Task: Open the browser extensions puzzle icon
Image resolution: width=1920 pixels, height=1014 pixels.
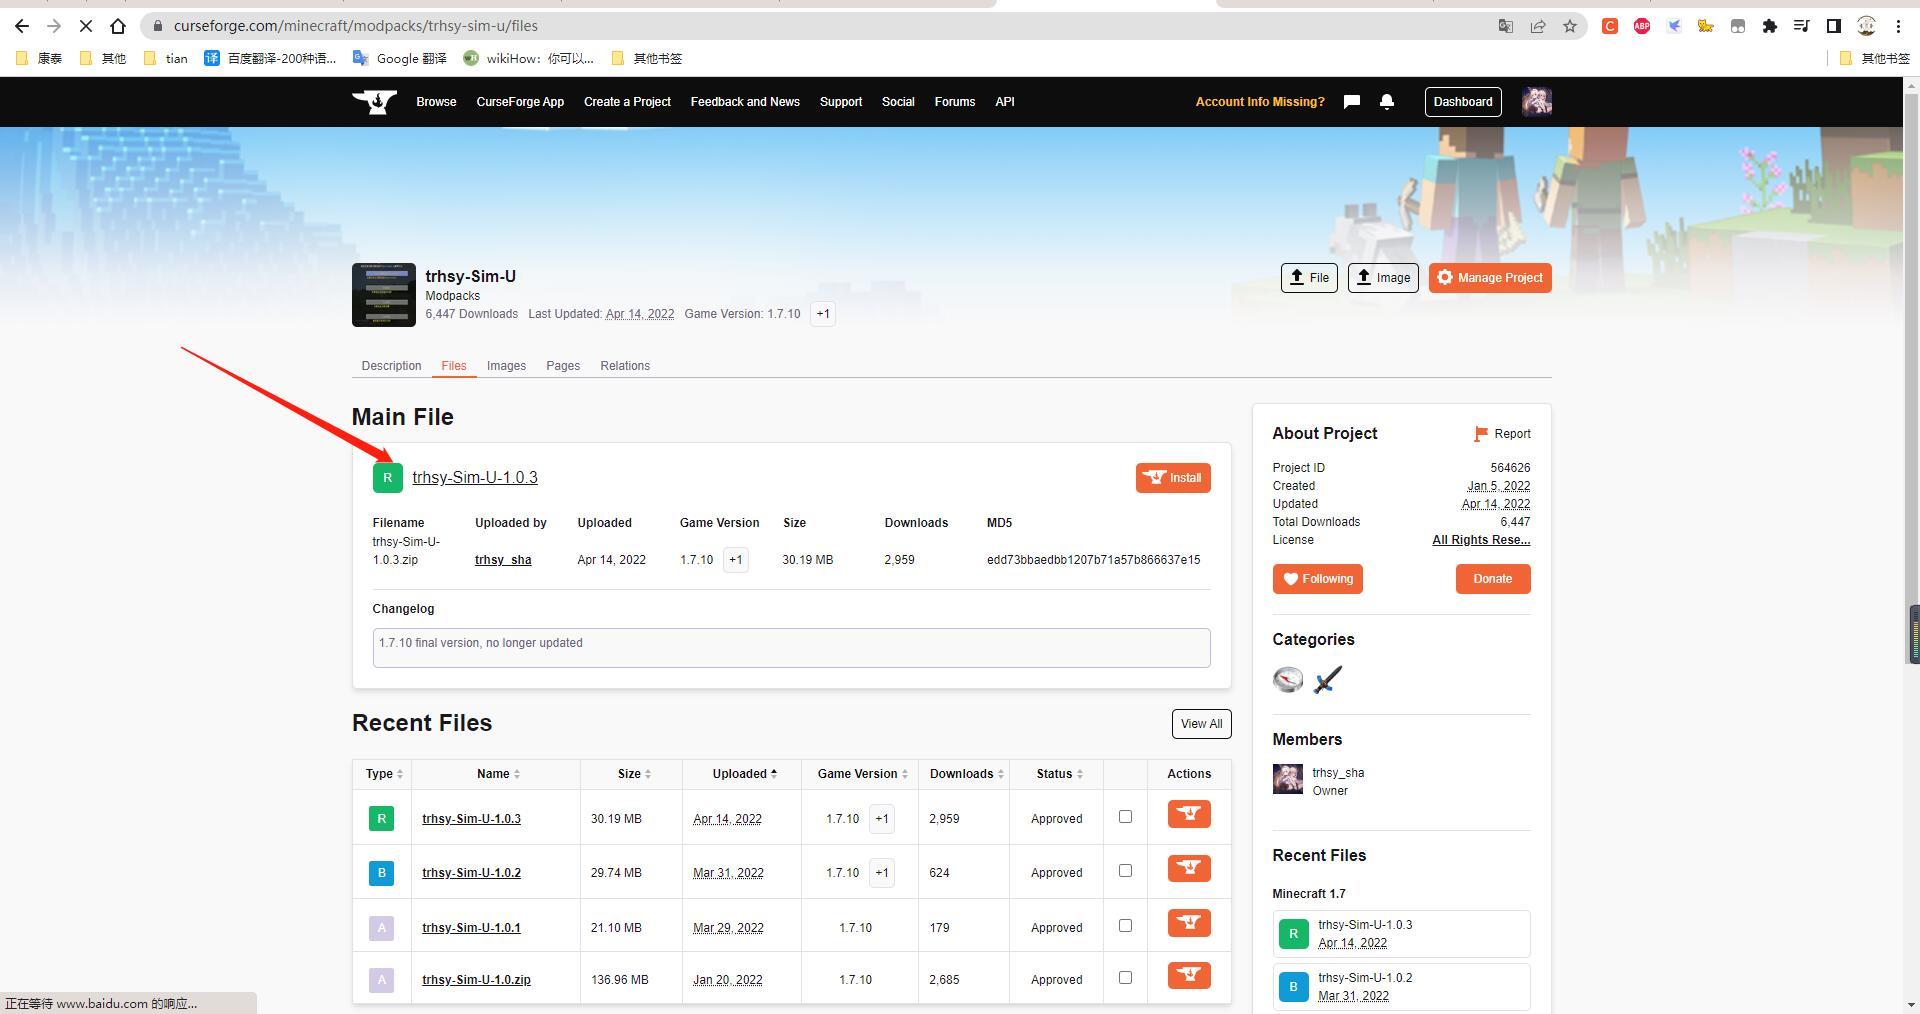Action: (1770, 26)
